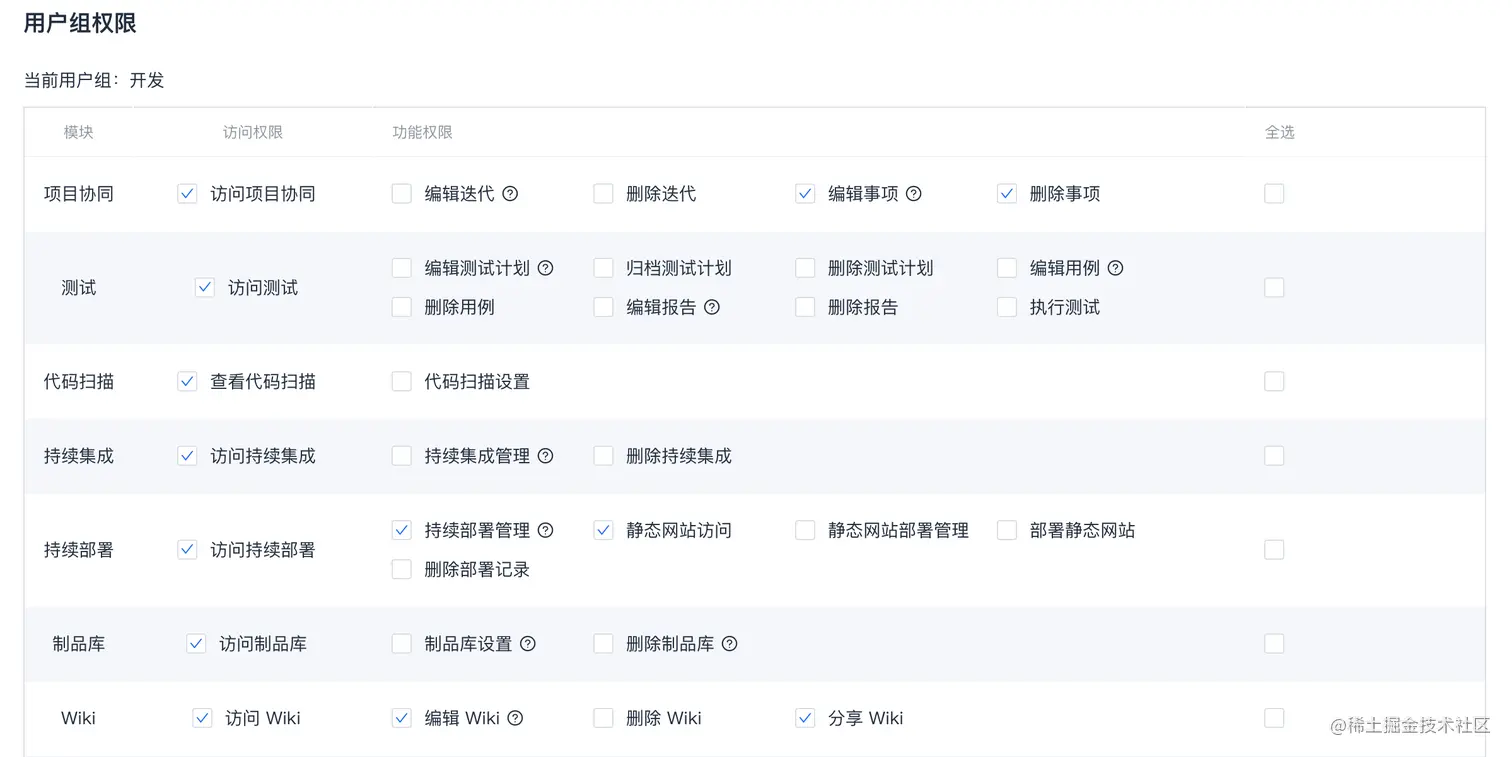Toggle select-all checkbox for Wiki row
The height and width of the screenshot is (757, 1512).
tap(1274, 718)
